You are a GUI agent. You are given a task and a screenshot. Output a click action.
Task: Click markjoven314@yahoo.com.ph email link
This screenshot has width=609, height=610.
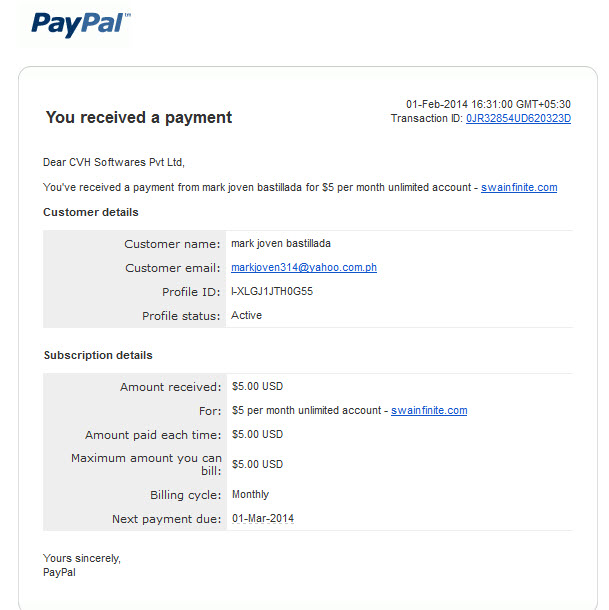(304, 267)
